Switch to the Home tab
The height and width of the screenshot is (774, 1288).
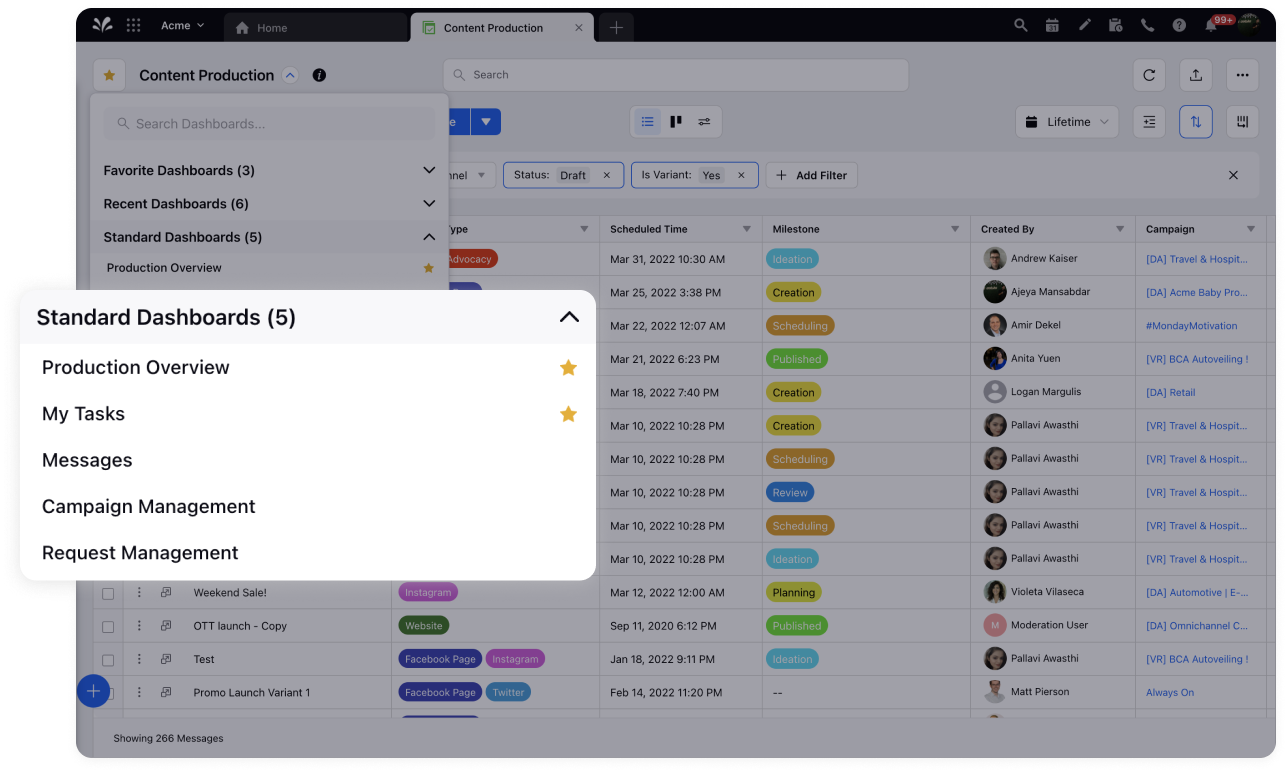[x=272, y=28]
